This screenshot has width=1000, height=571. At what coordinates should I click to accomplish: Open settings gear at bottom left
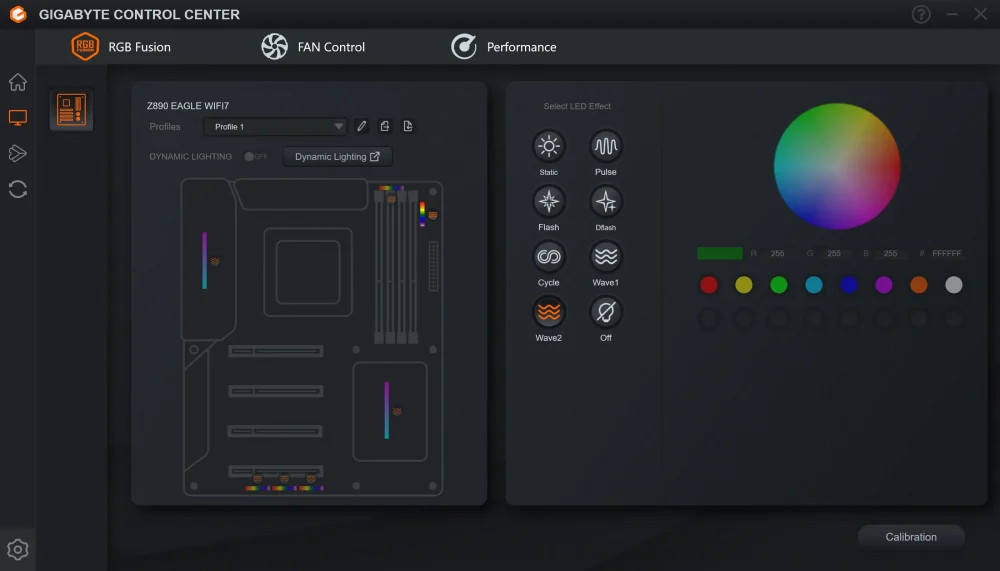(18, 549)
